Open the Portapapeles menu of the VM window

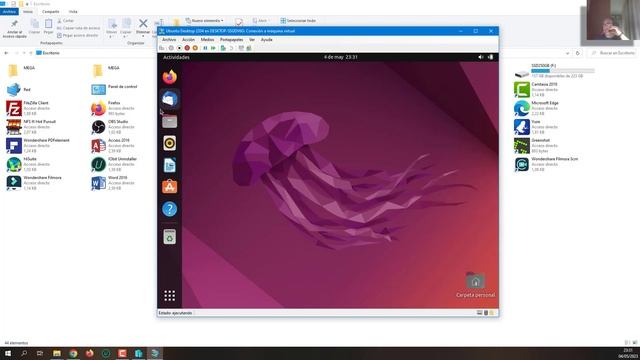pos(231,40)
